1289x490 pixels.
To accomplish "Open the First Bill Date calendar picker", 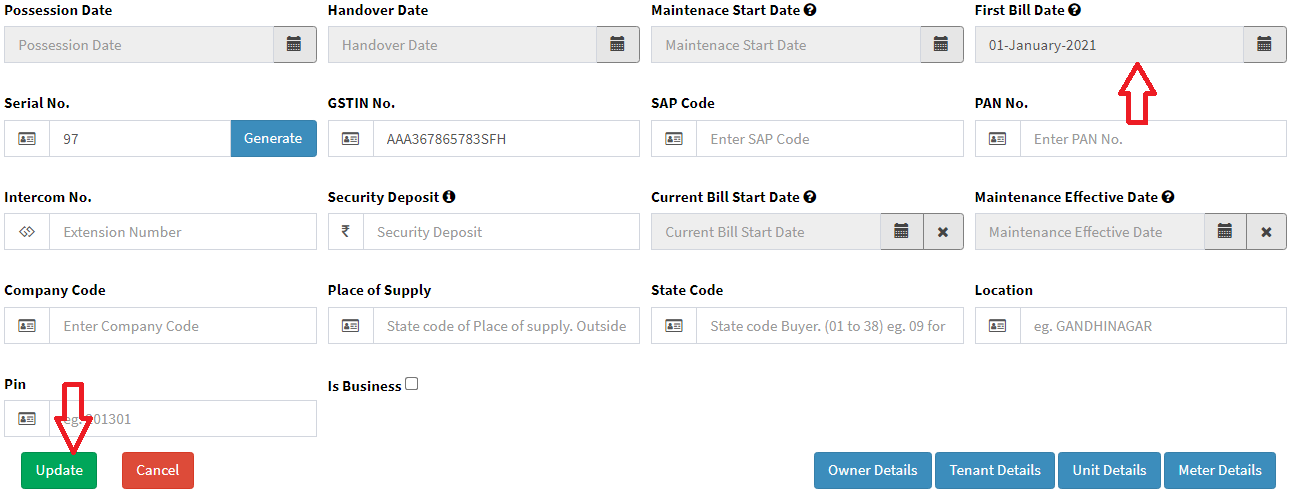I will 1264,45.
